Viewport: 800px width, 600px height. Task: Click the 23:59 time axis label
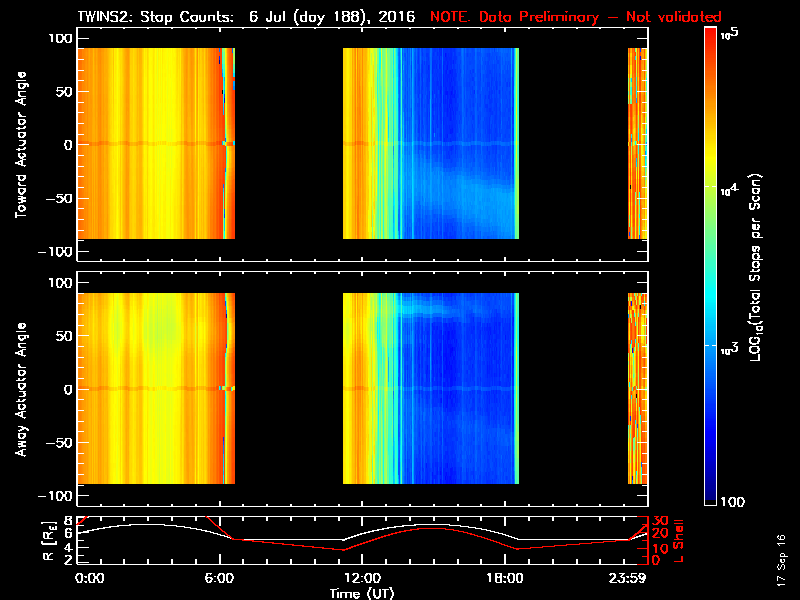(627, 579)
